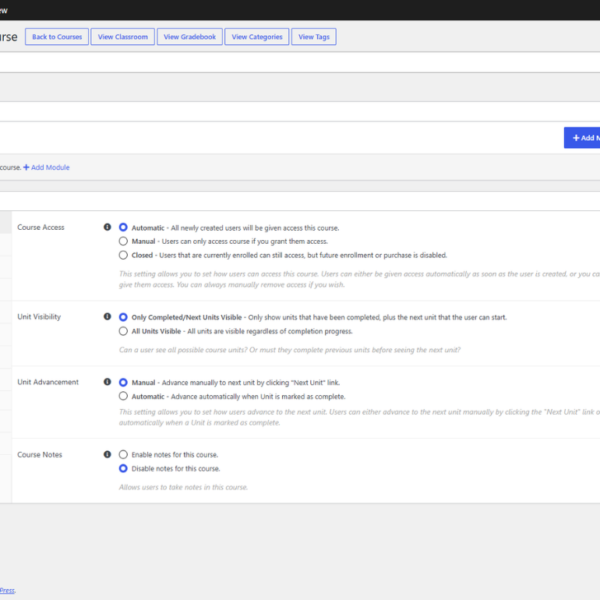The height and width of the screenshot is (600, 600).
Task: Open View Gradebook
Action: coord(190,37)
